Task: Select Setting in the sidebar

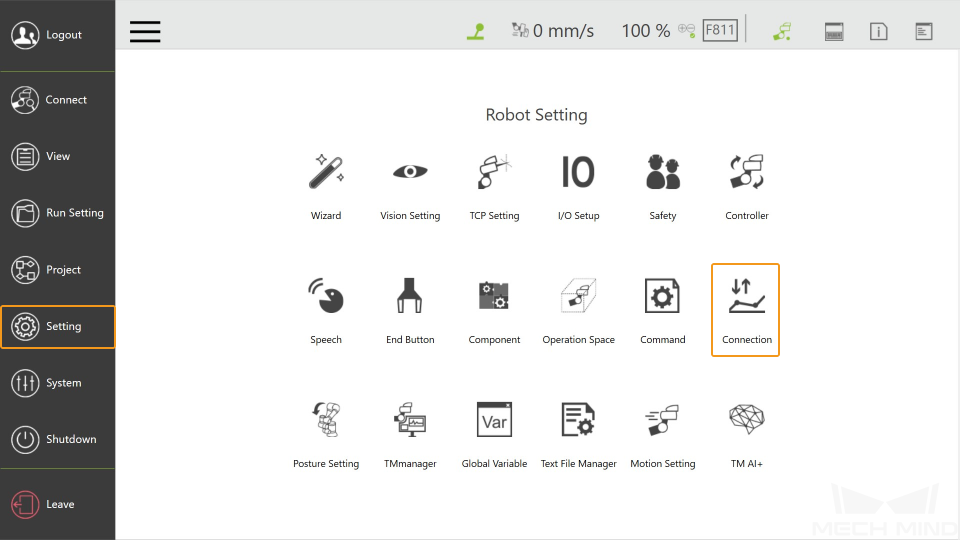Action: coord(58,327)
